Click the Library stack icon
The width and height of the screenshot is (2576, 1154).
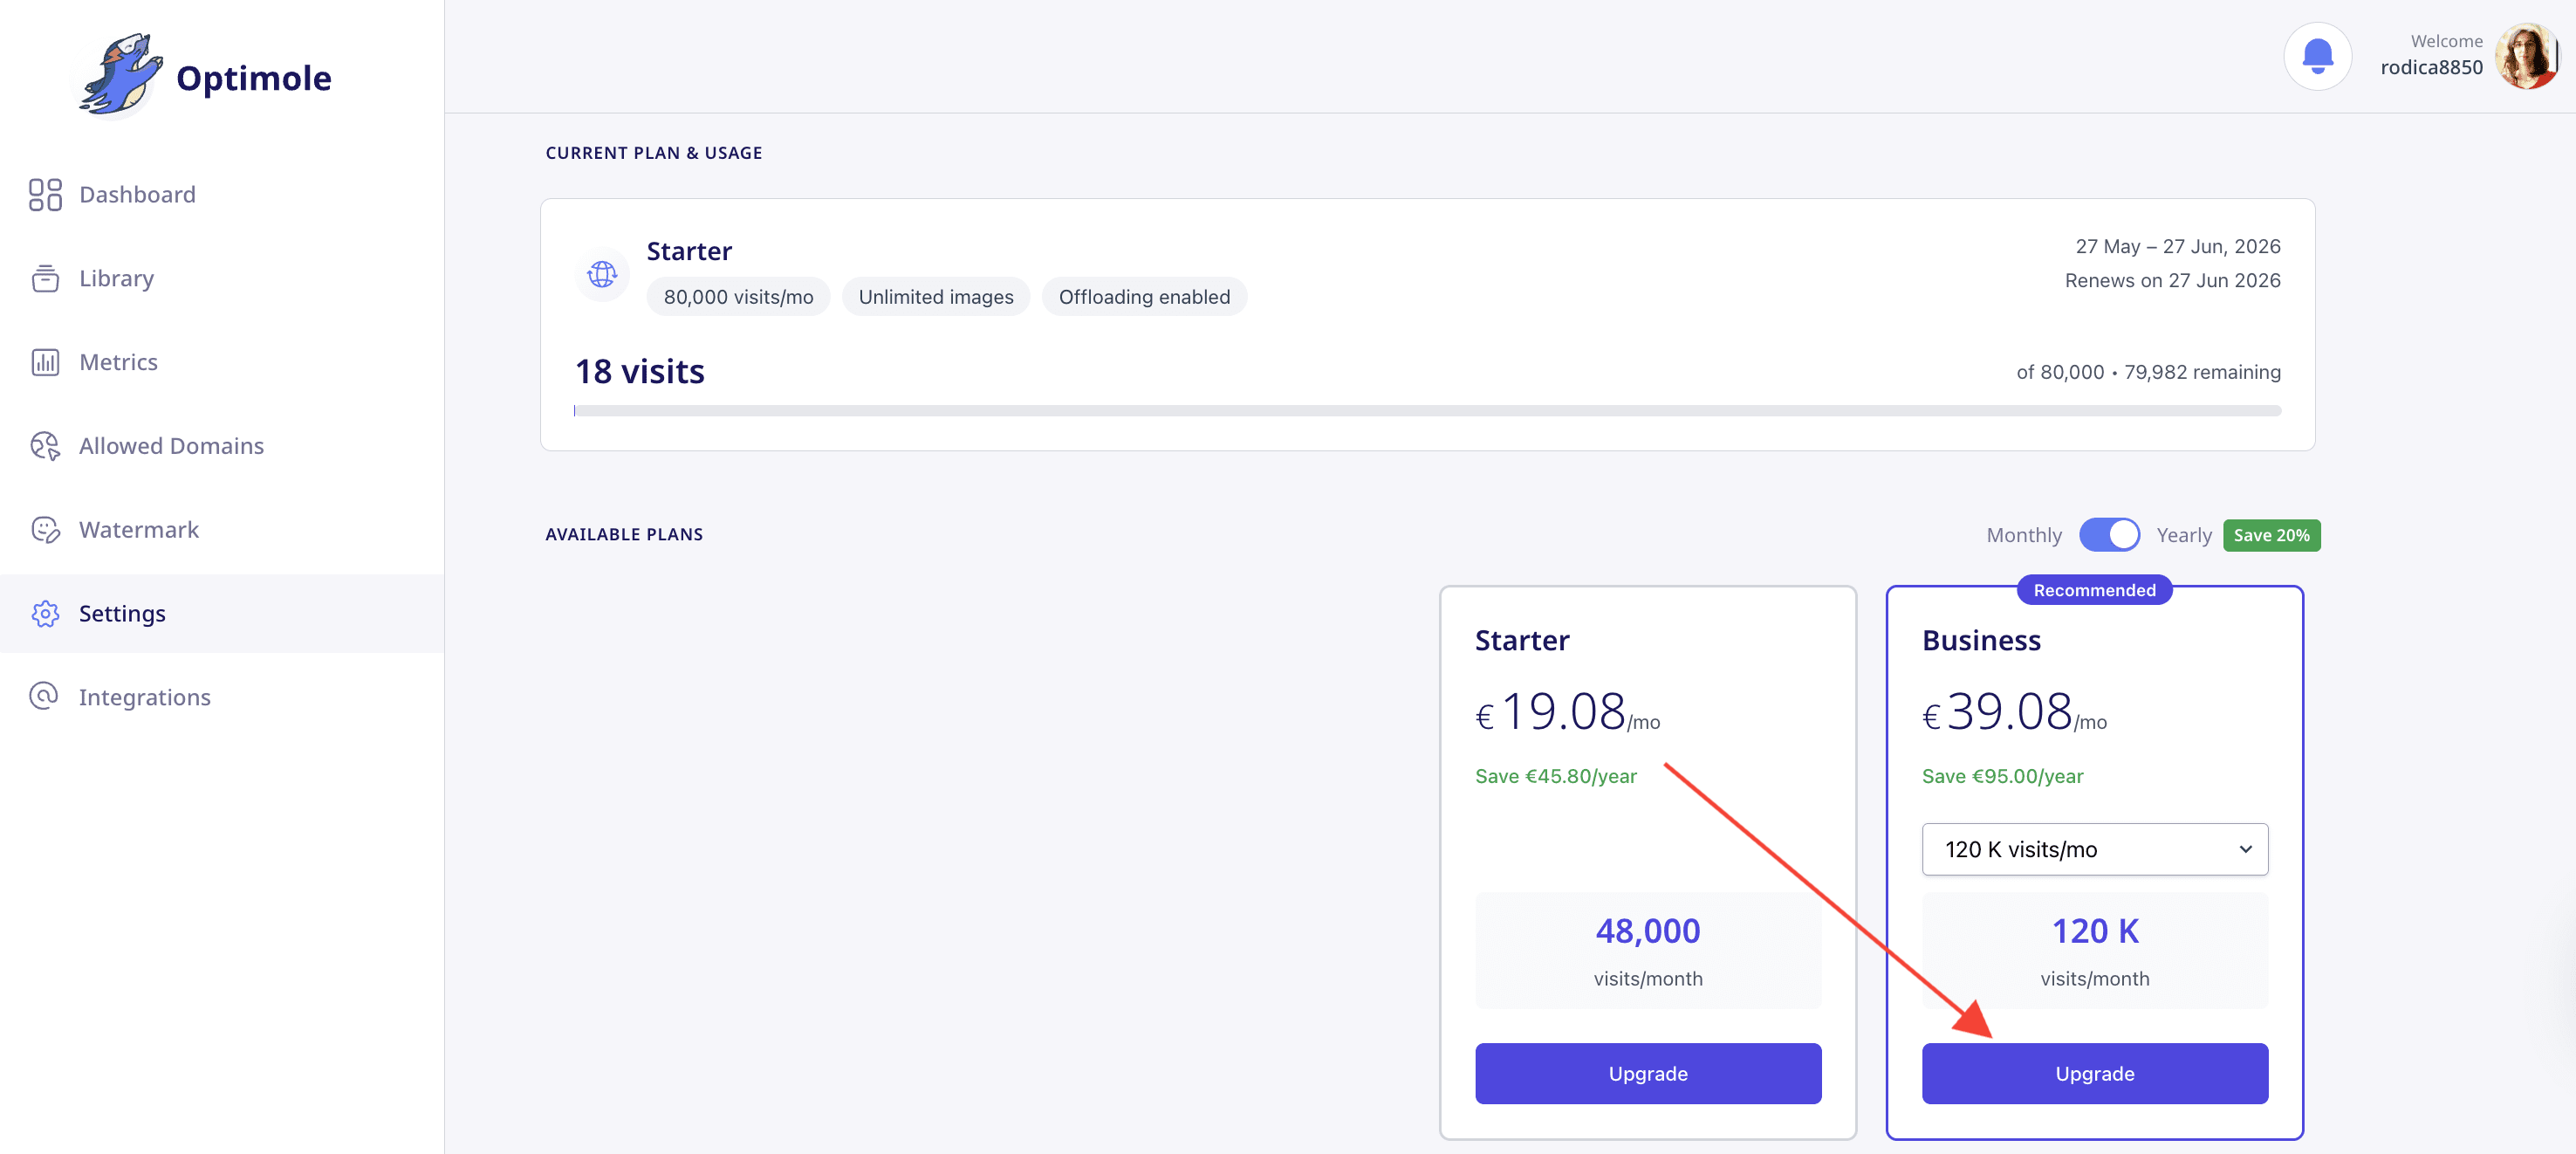coord(45,279)
